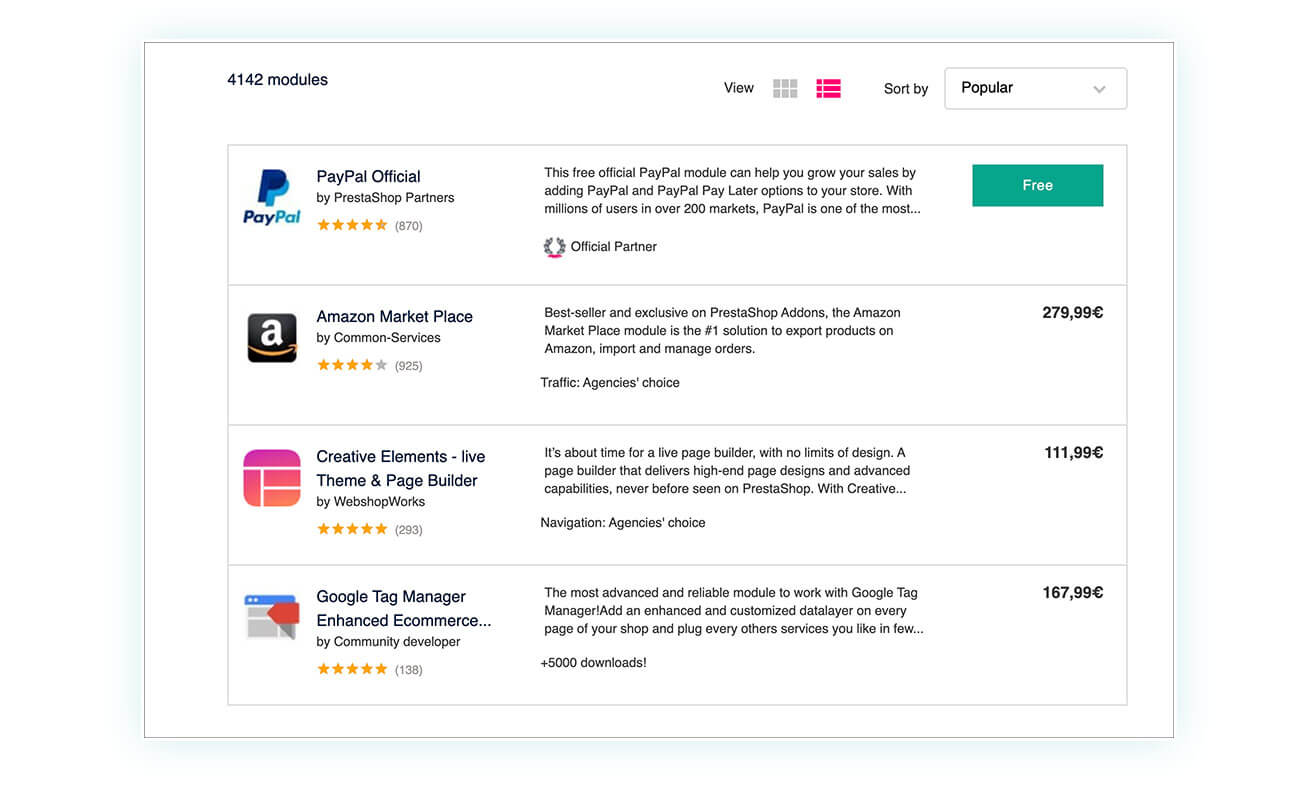This screenshot has height=795, width=1300.
Task: Click "by Community developer" author text
Action: tap(388, 642)
